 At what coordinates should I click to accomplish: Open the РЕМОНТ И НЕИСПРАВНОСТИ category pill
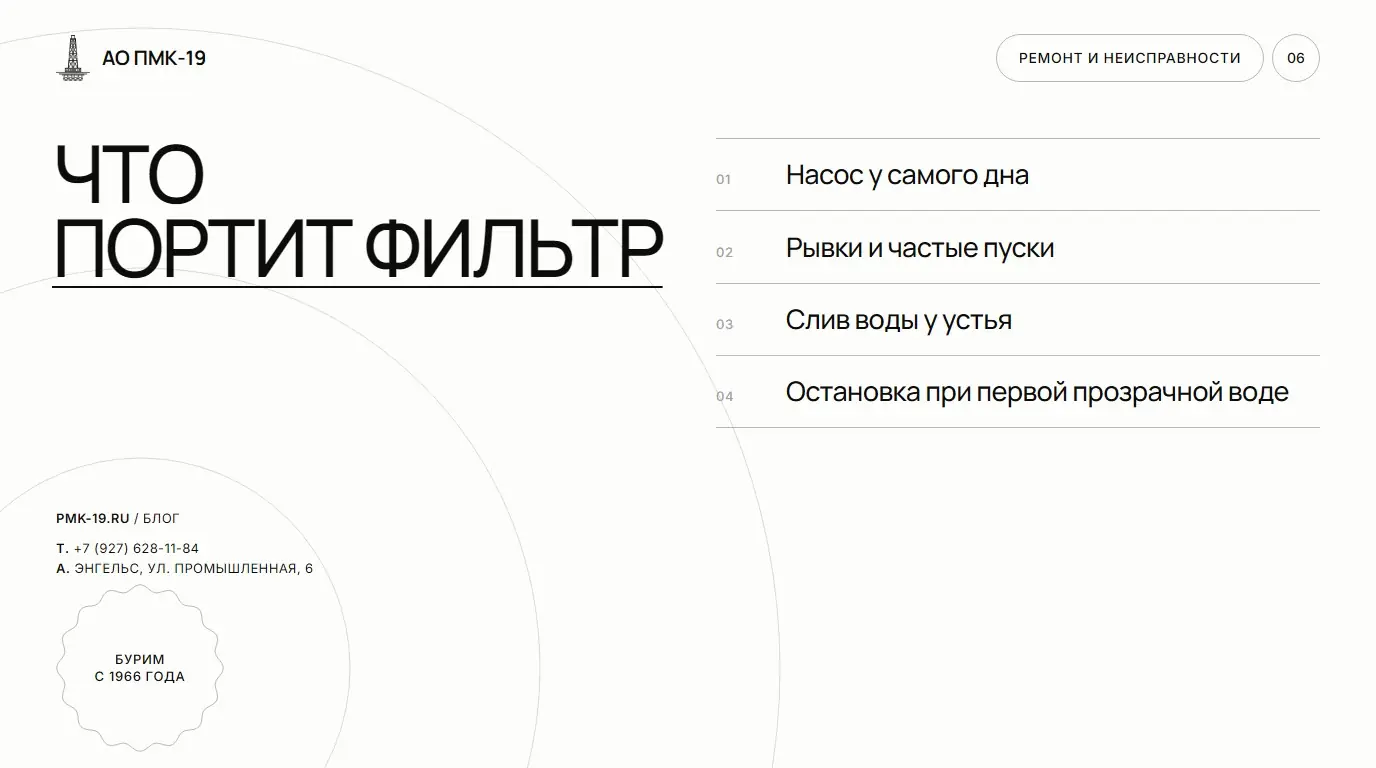pyautogui.click(x=1130, y=58)
